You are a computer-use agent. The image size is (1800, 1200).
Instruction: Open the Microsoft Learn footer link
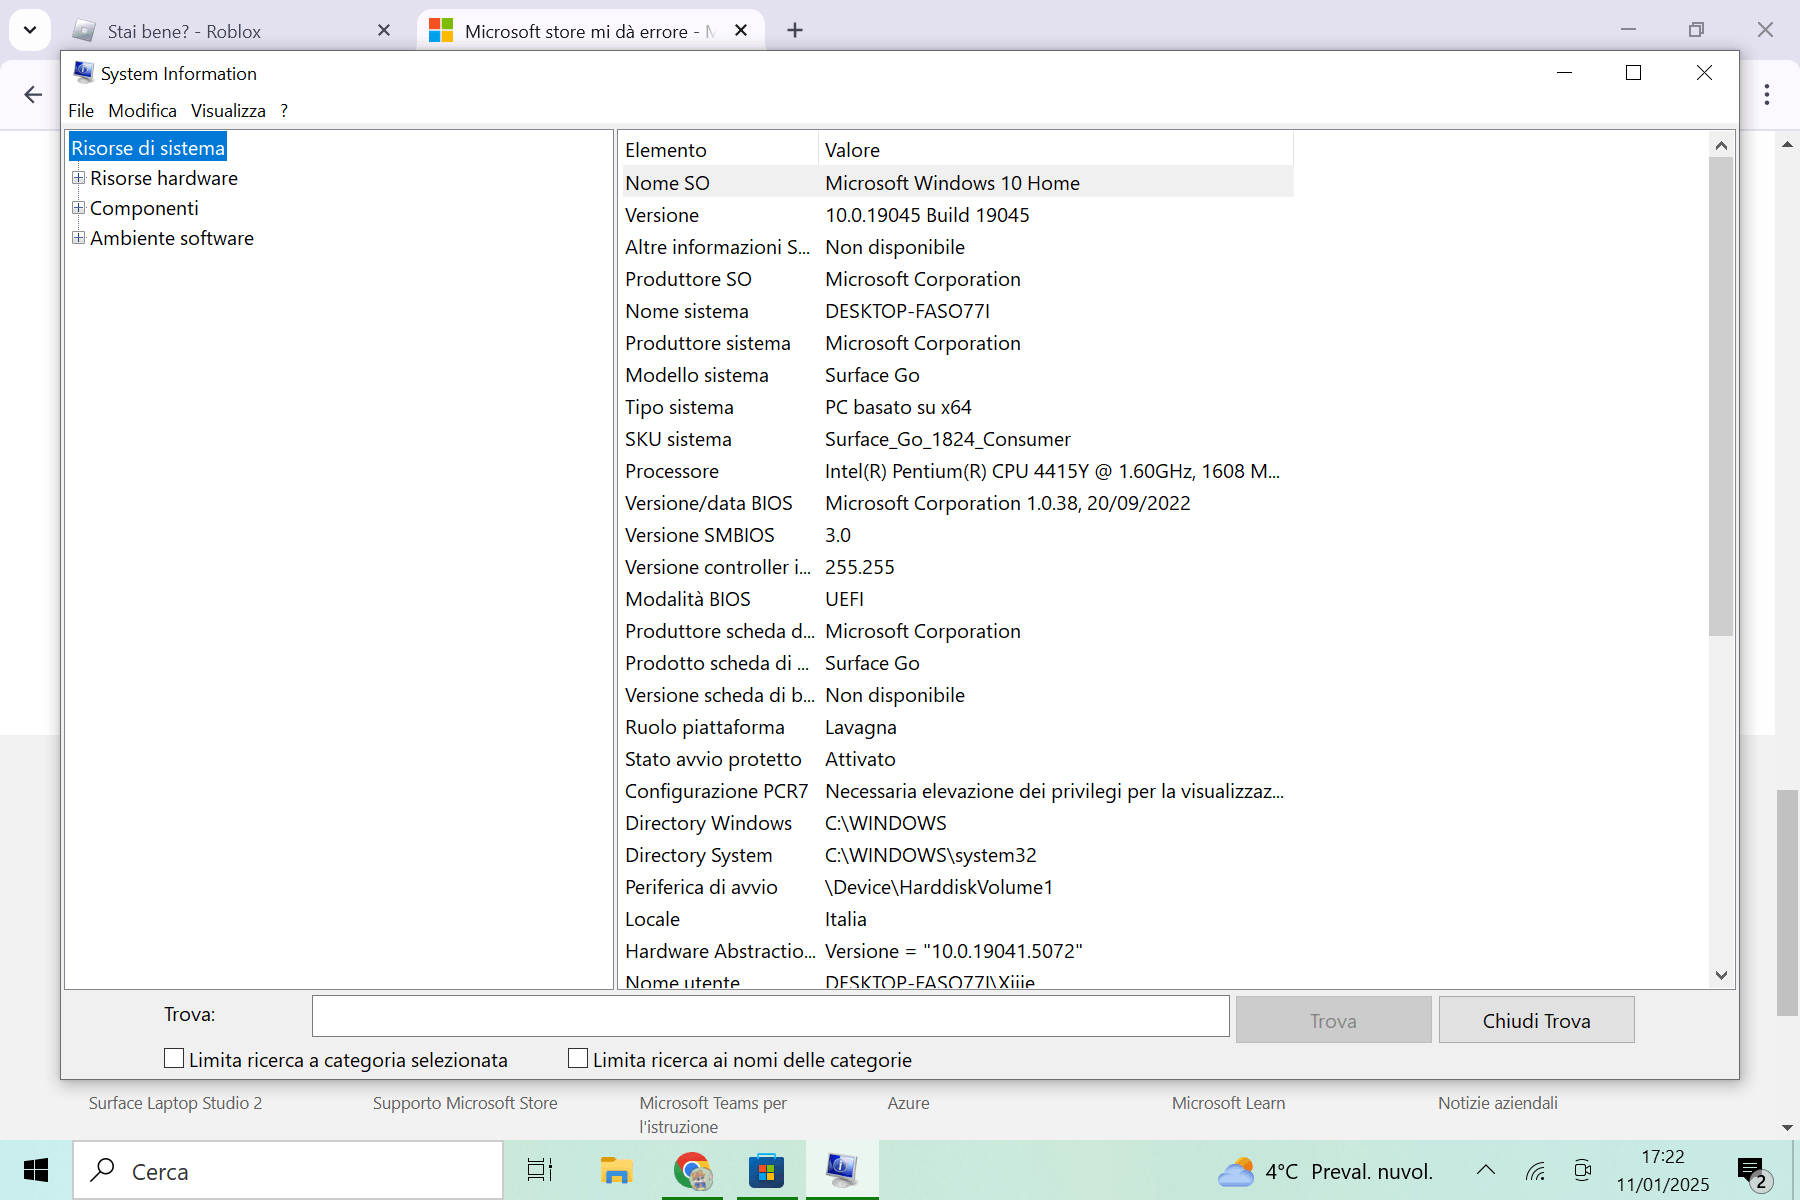1228,1103
